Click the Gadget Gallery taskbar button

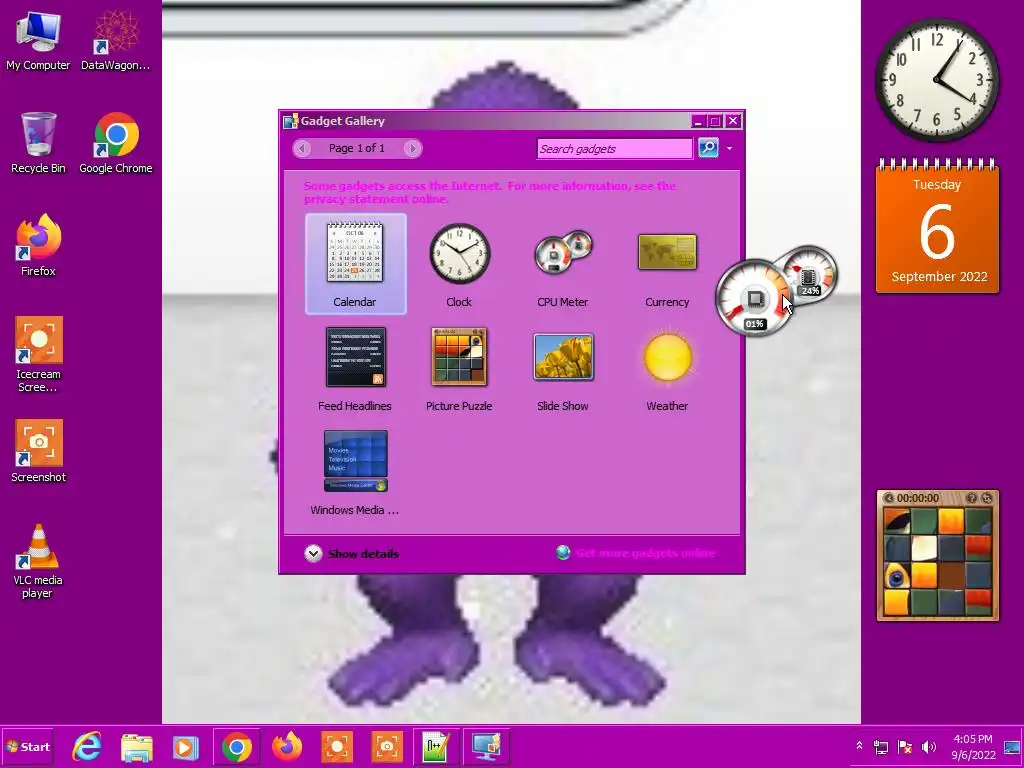click(487, 747)
